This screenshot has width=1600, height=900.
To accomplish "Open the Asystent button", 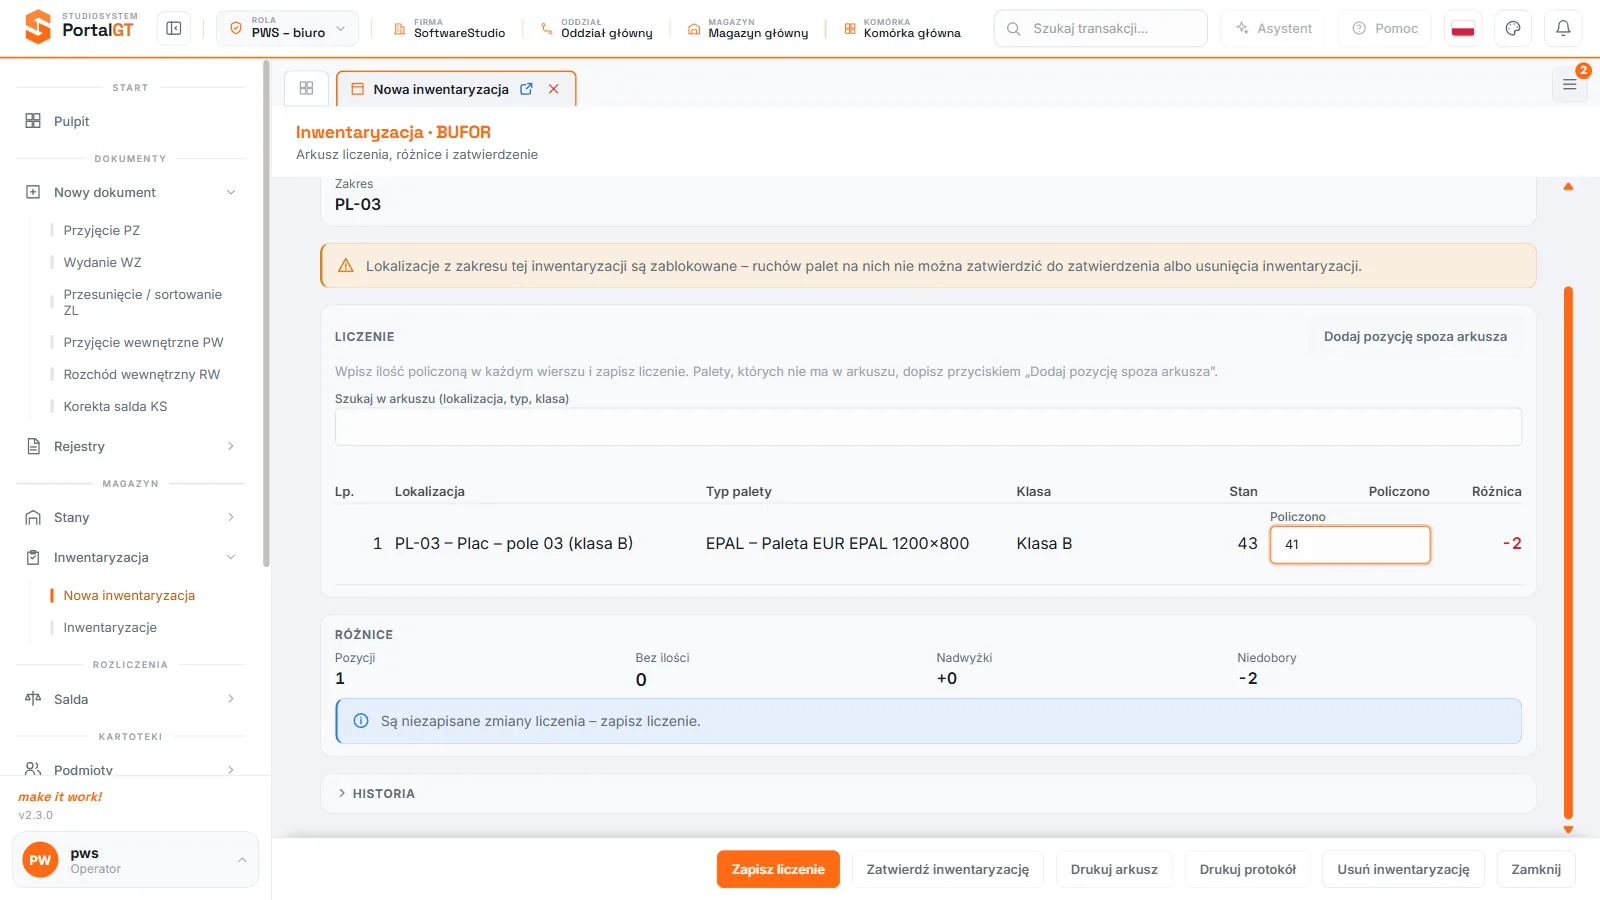I will pos(1273,28).
